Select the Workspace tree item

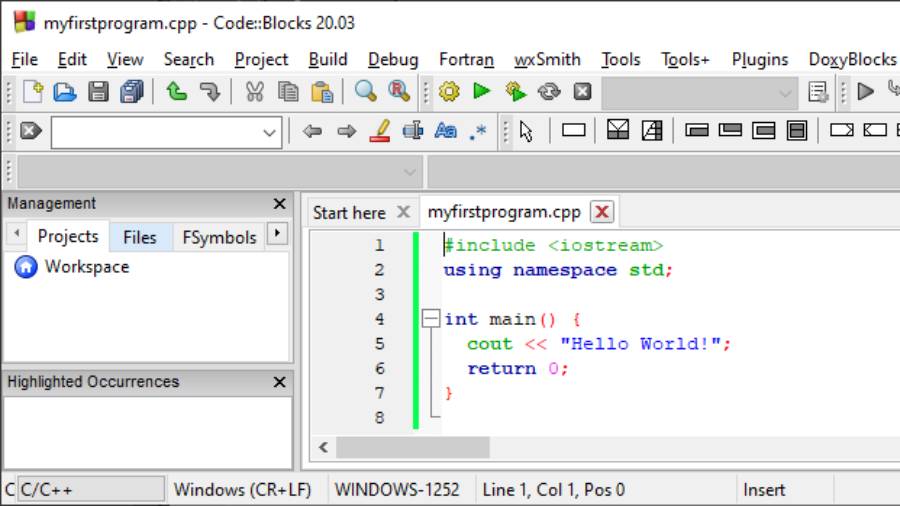pyautogui.click(x=86, y=267)
